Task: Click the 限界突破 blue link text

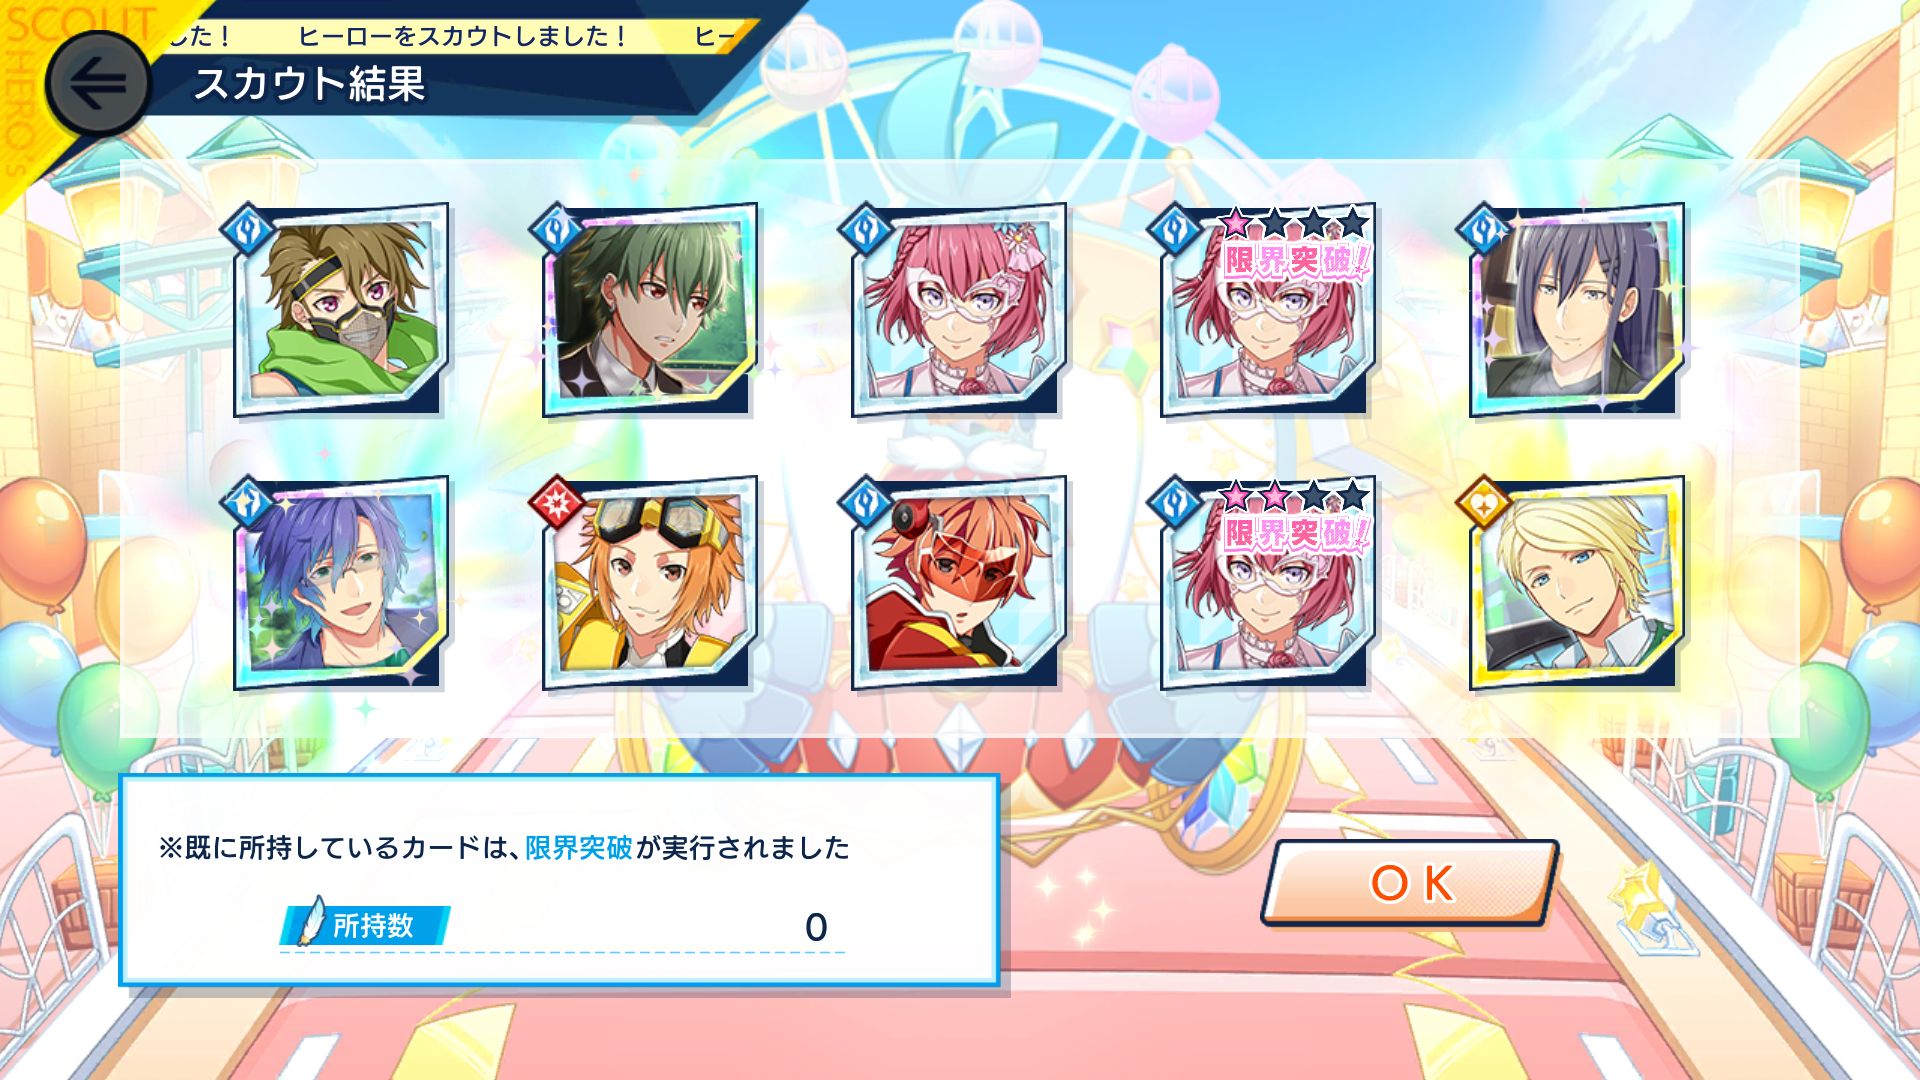Action: point(579,848)
